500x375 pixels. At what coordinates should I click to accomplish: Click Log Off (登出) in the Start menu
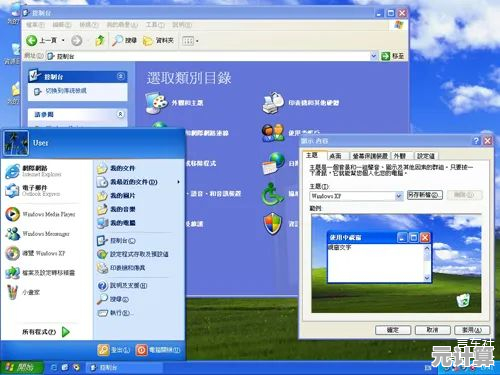(114, 350)
